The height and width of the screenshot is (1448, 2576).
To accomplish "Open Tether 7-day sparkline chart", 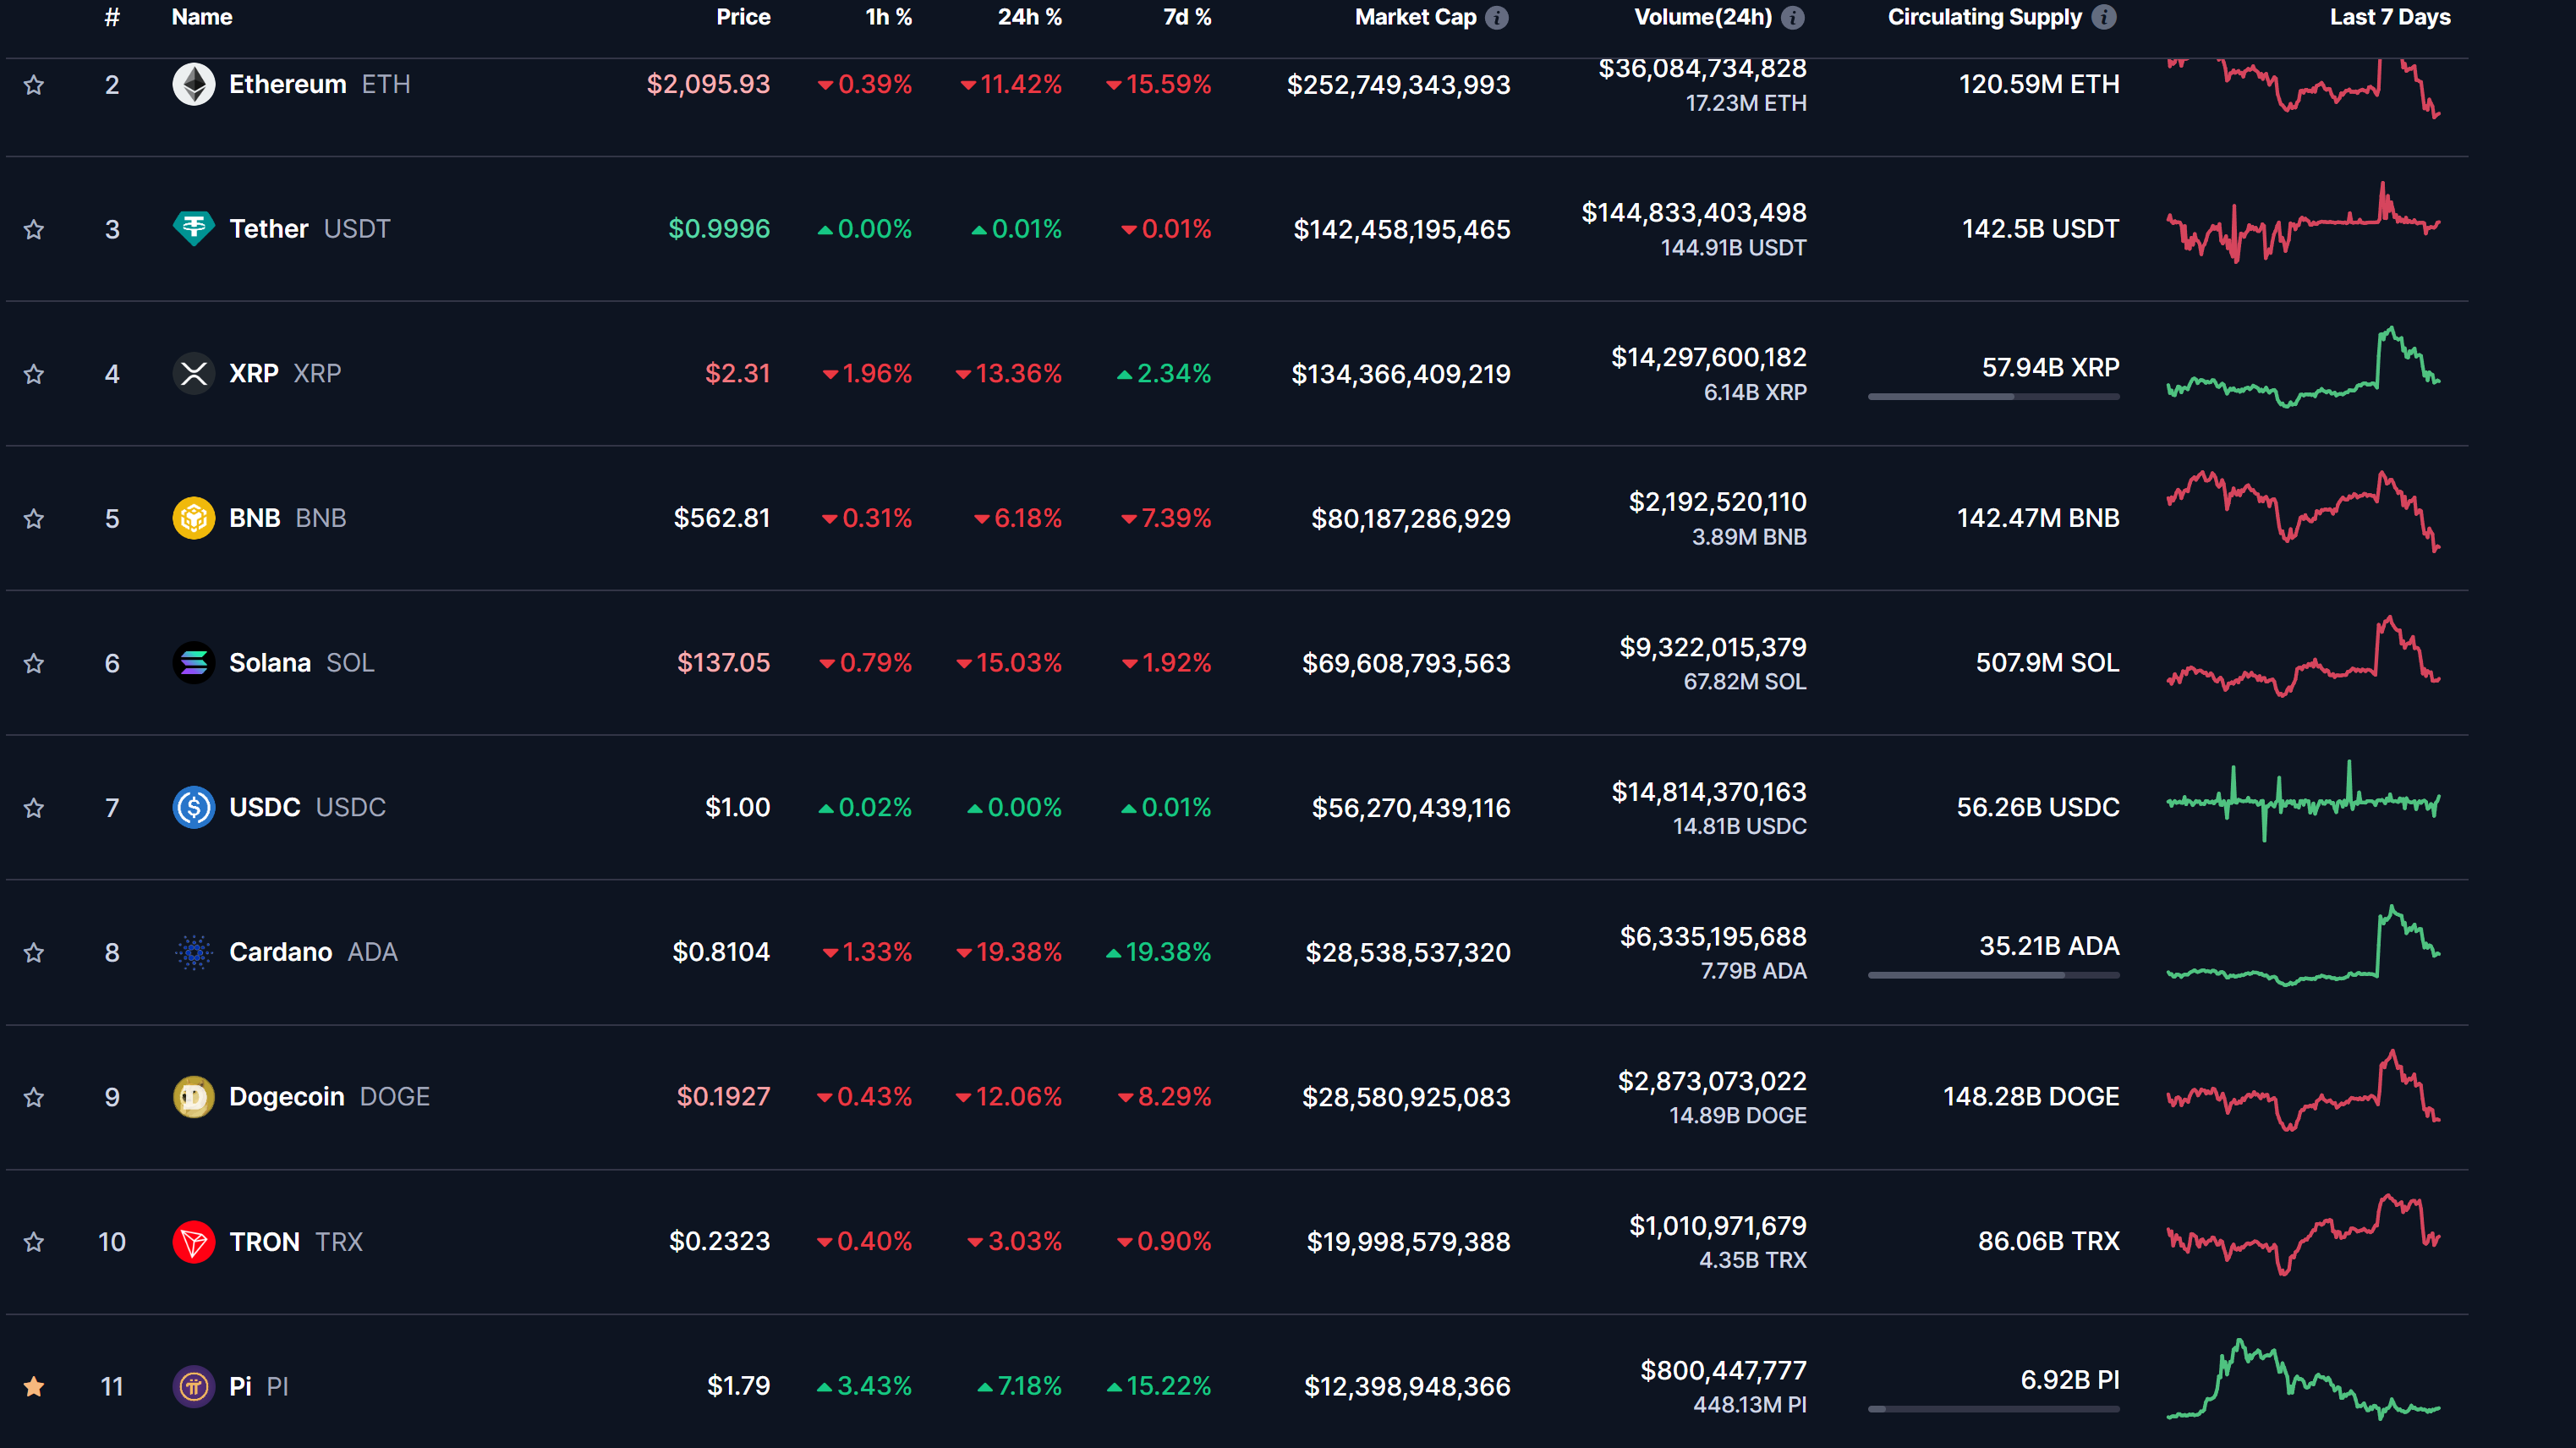I will point(2303,223).
